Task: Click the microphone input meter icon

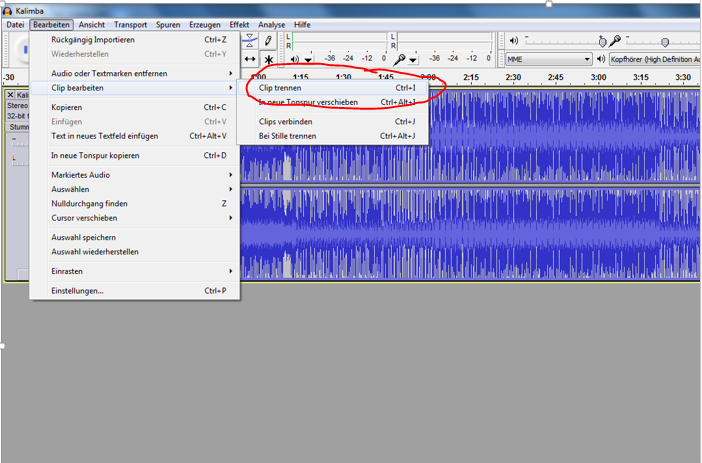Action: 399,59
